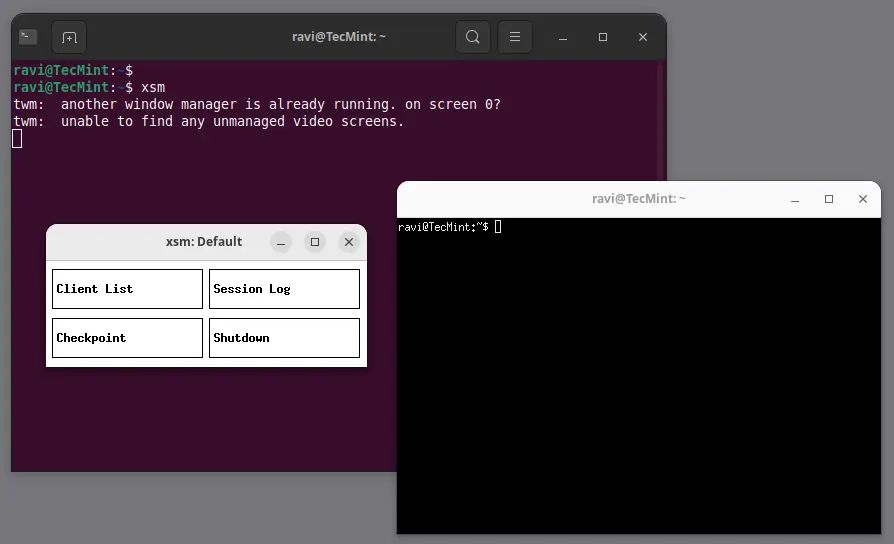Click the purple terminal title 'ravi@TecMint: ~'
Image resolution: width=894 pixels, height=544 pixels.
pos(339,37)
